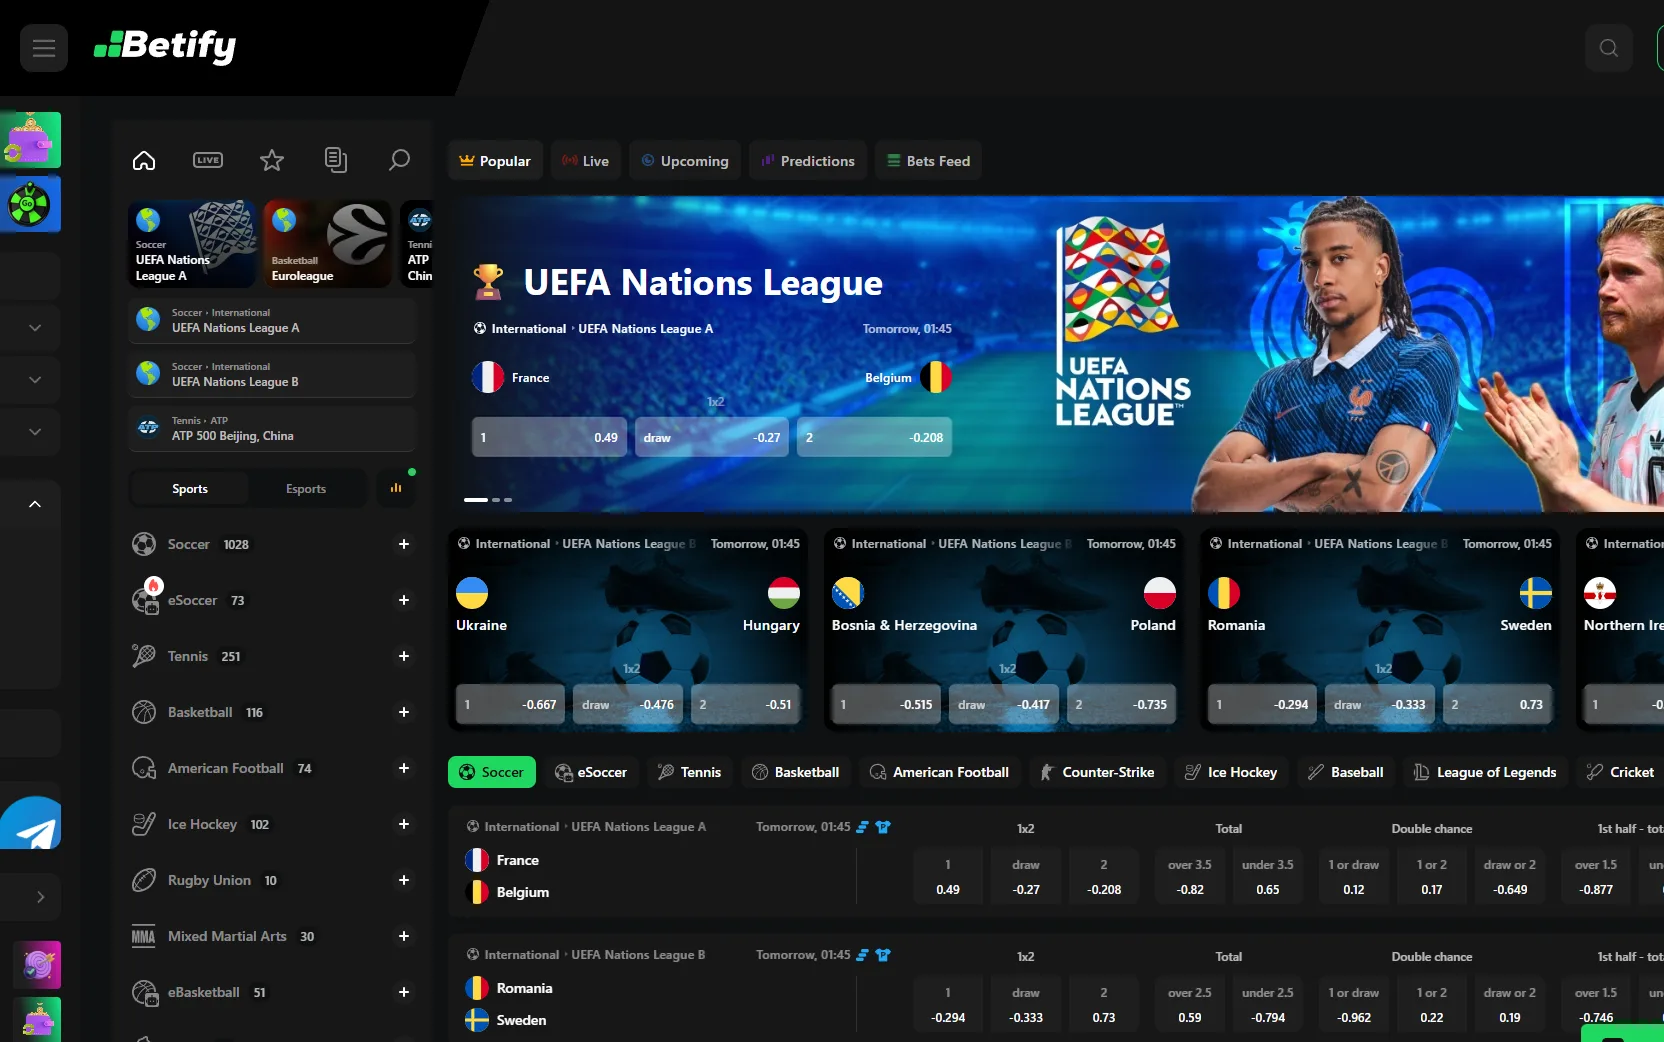
Task: Bet on France at 0.49 in banner
Action: tap(550, 437)
